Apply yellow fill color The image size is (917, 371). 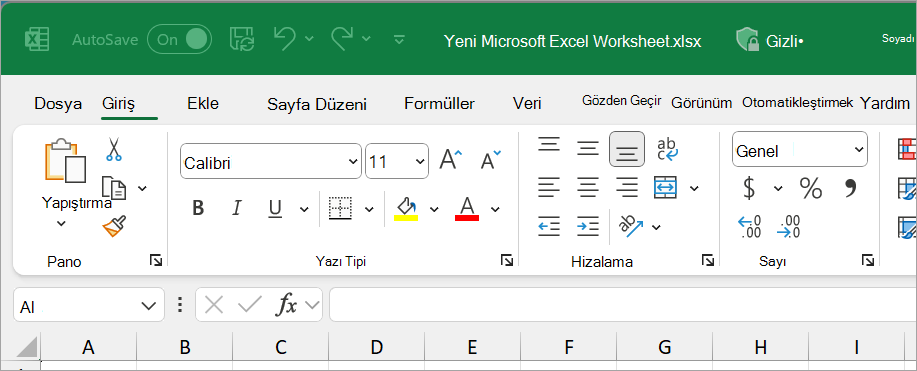[406, 208]
